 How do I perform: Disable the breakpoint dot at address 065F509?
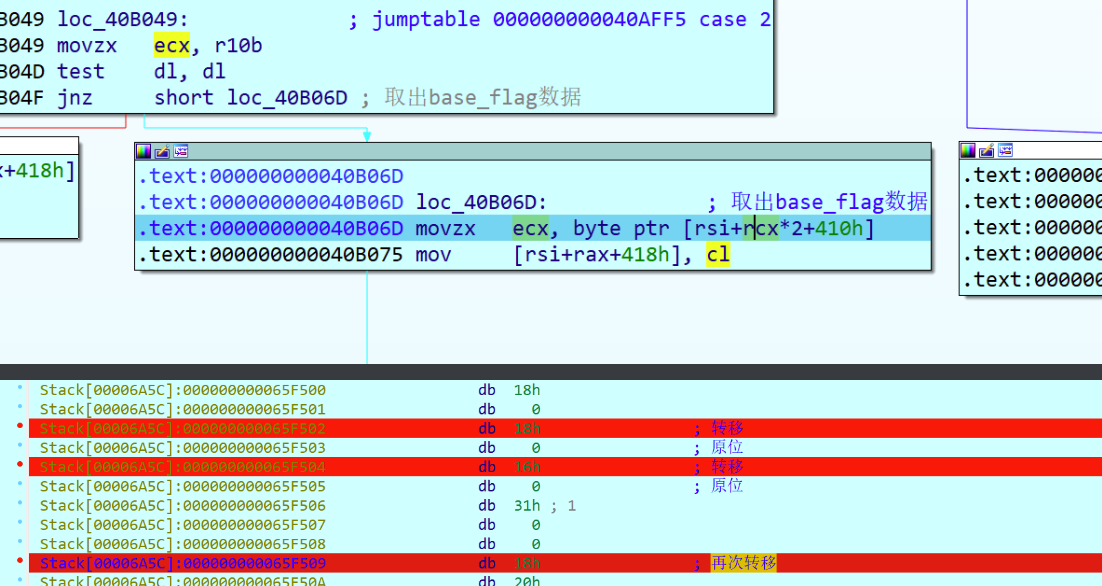click(21, 563)
